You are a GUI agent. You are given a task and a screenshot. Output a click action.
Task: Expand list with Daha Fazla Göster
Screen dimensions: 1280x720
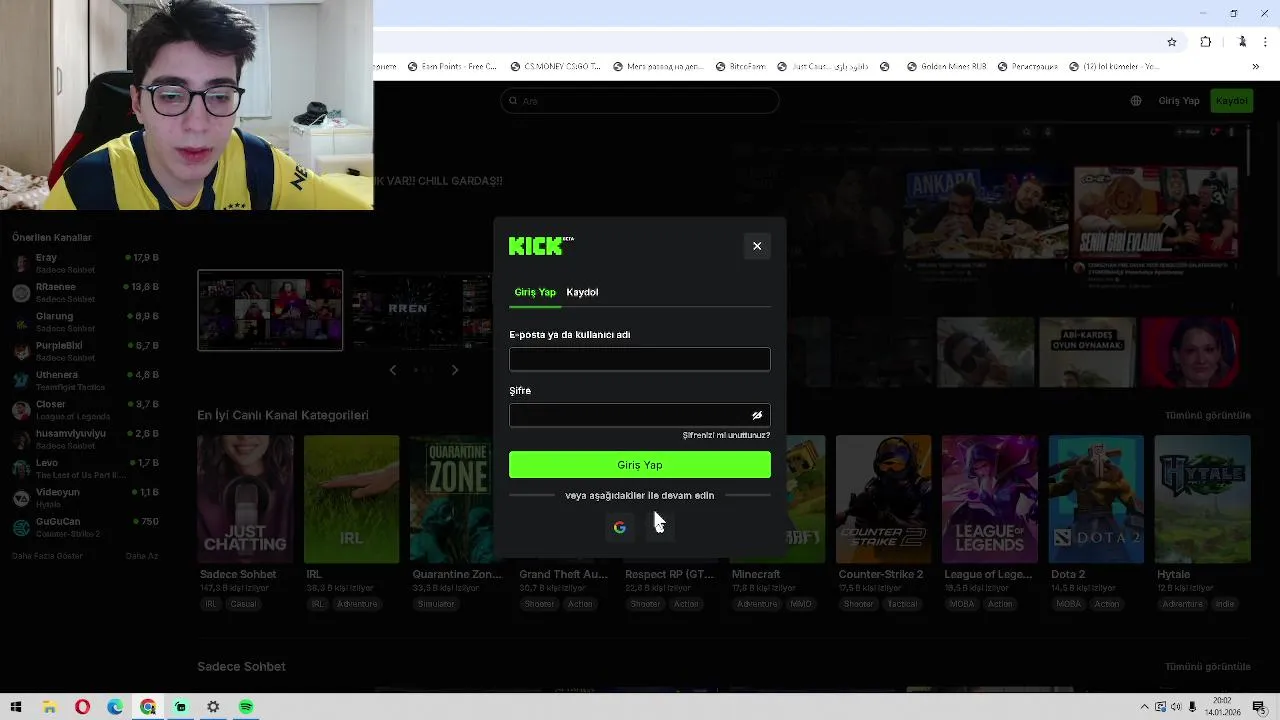coord(47,556)
